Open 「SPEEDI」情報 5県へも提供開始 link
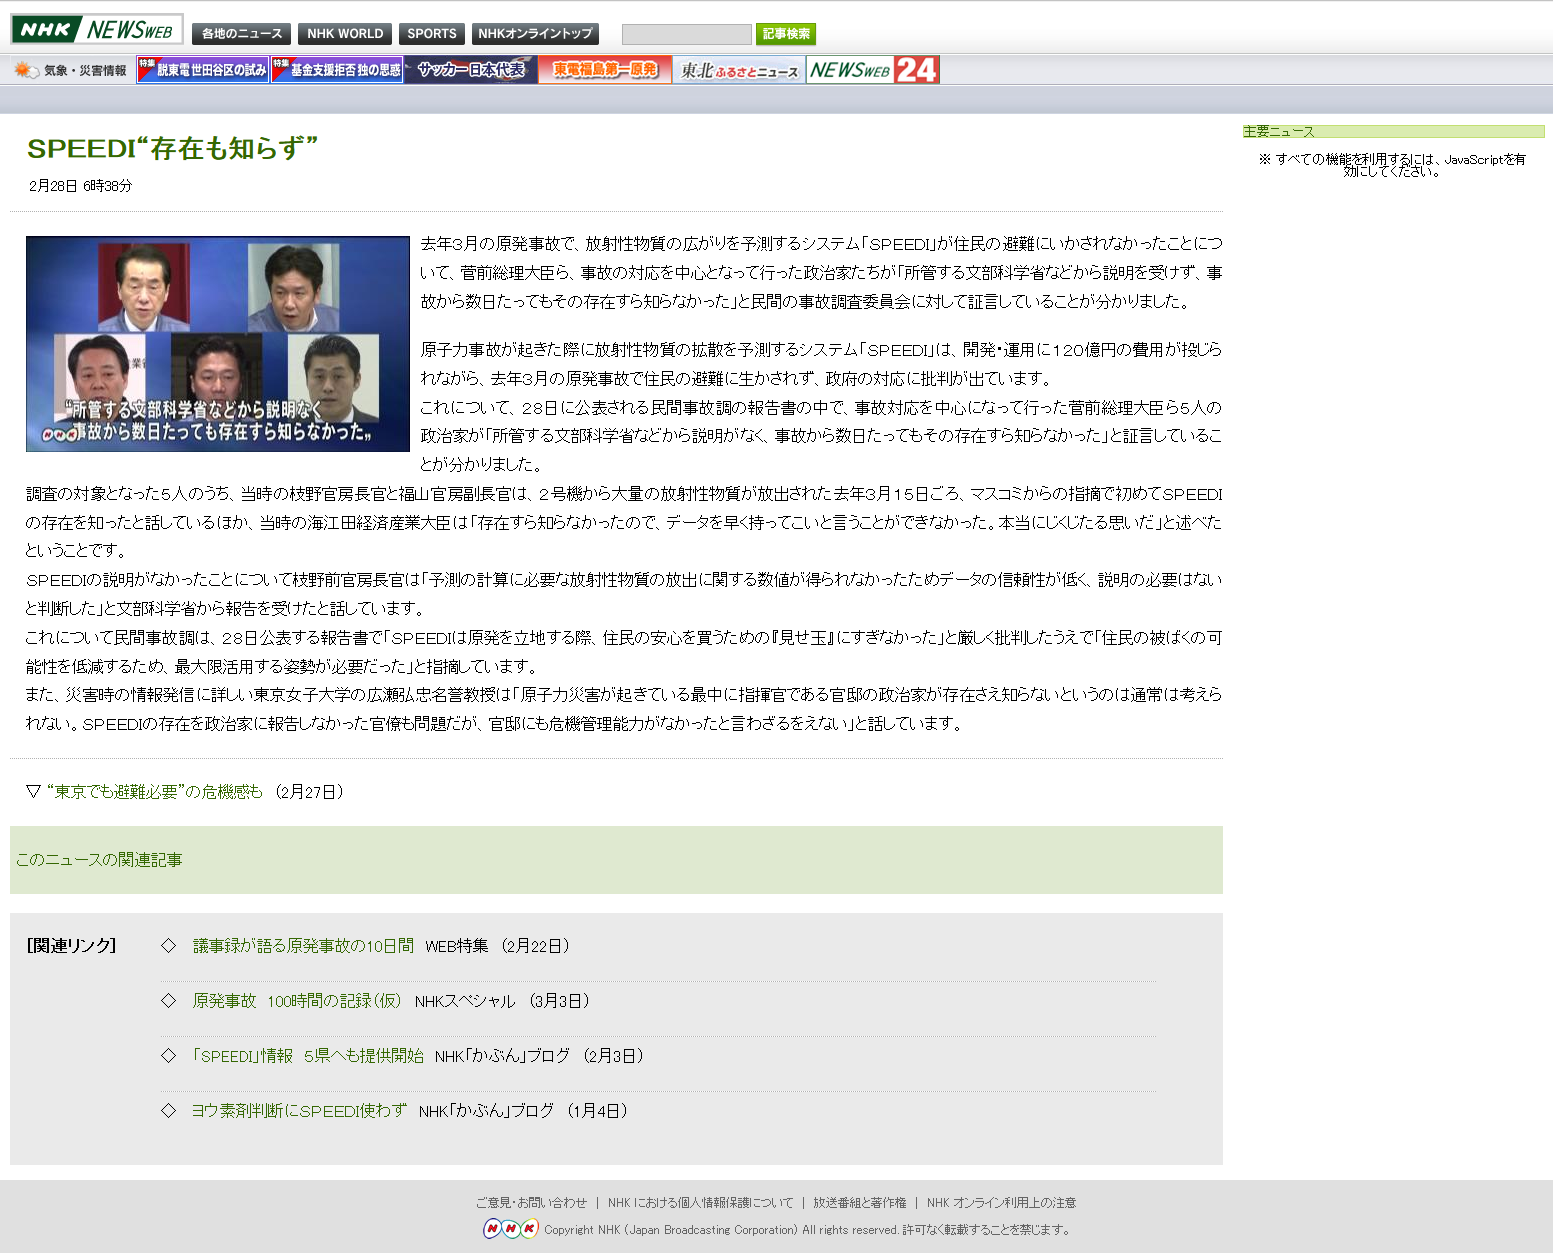Screen dimensions: 1553x1253 [x=308, y=1056]
